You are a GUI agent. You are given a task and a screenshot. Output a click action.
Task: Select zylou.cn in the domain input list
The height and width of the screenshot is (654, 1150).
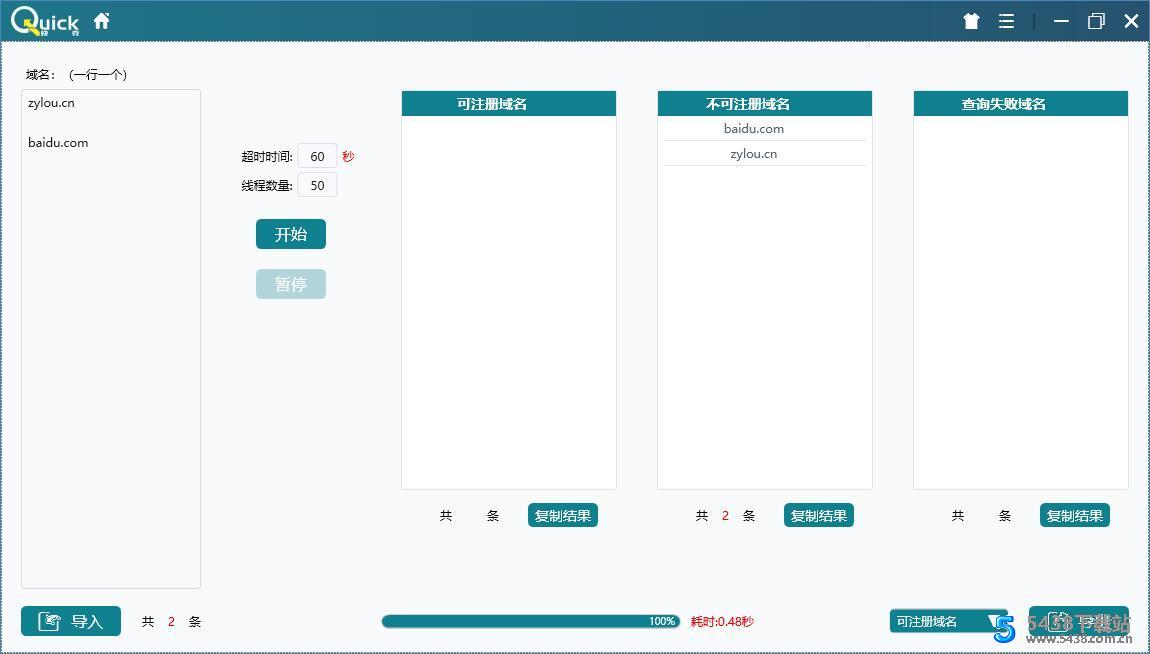[x=51, y=102]
